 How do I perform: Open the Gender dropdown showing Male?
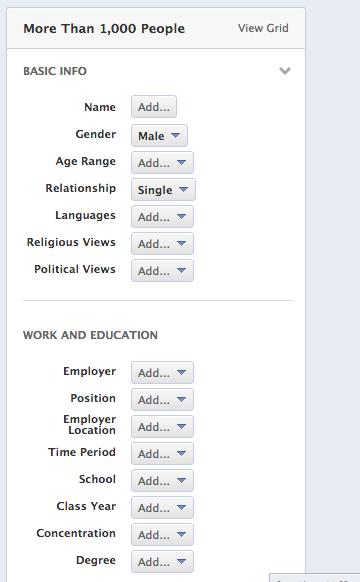159,135
